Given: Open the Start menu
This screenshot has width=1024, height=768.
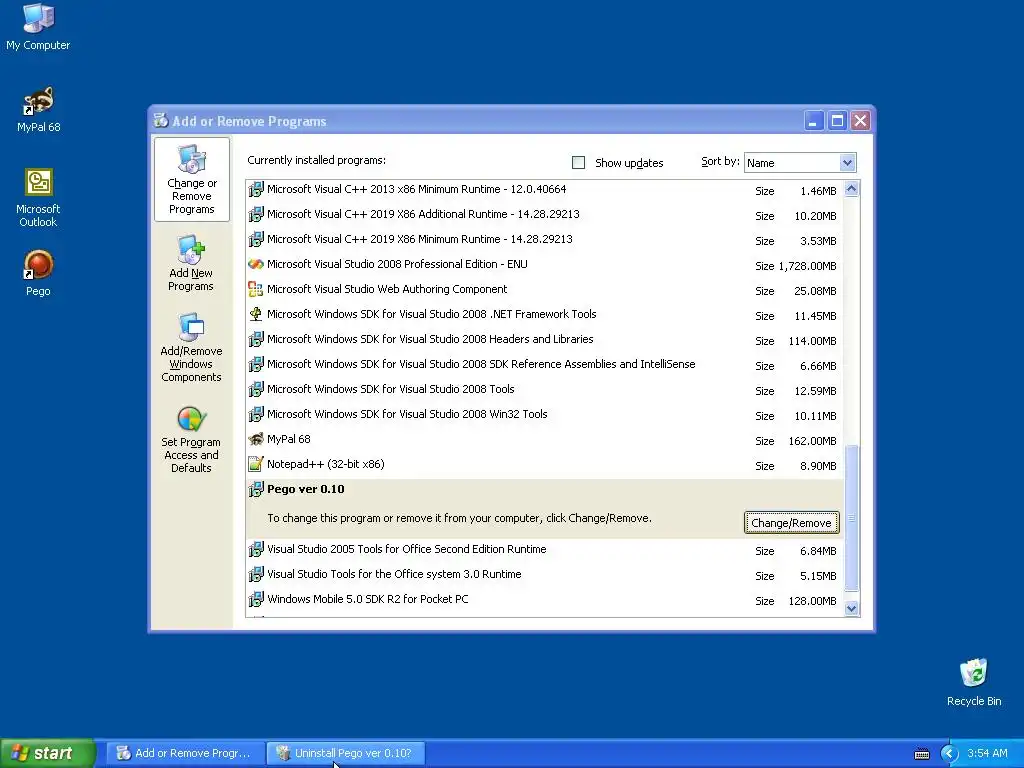Looking at the screenshot, I should tap(47, 754).
